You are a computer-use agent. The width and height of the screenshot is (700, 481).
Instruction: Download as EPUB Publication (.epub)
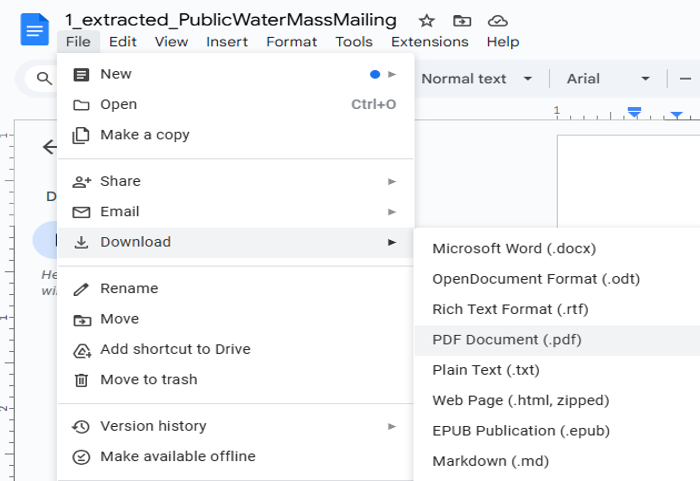(x=557, y=431)
